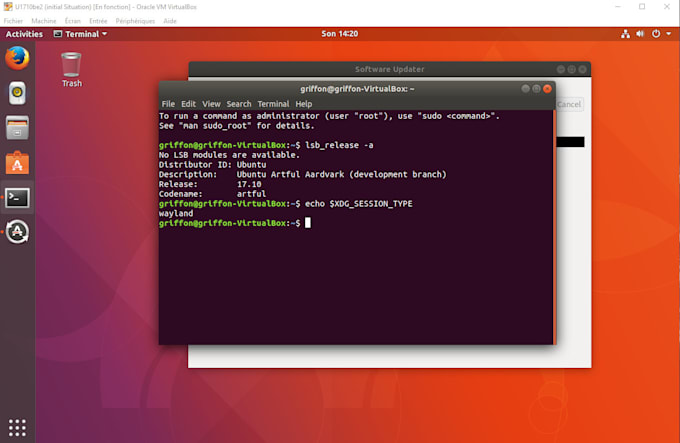Image resolution: width=680 pixels, height=443 pixels.
Task: Click 'echo $XDG_SESSION_TYPE' command text
Action: (359, 204)
